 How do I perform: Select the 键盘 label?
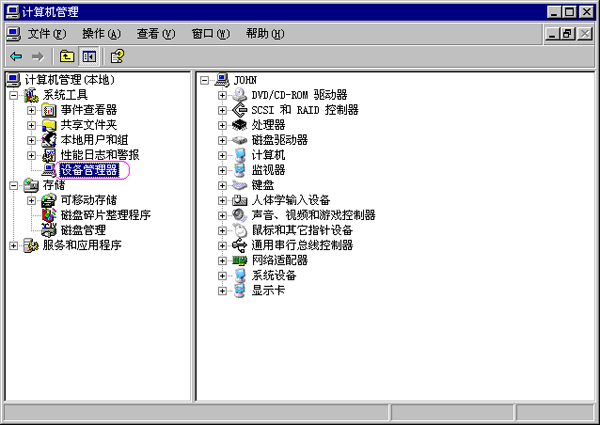(262, 185)
